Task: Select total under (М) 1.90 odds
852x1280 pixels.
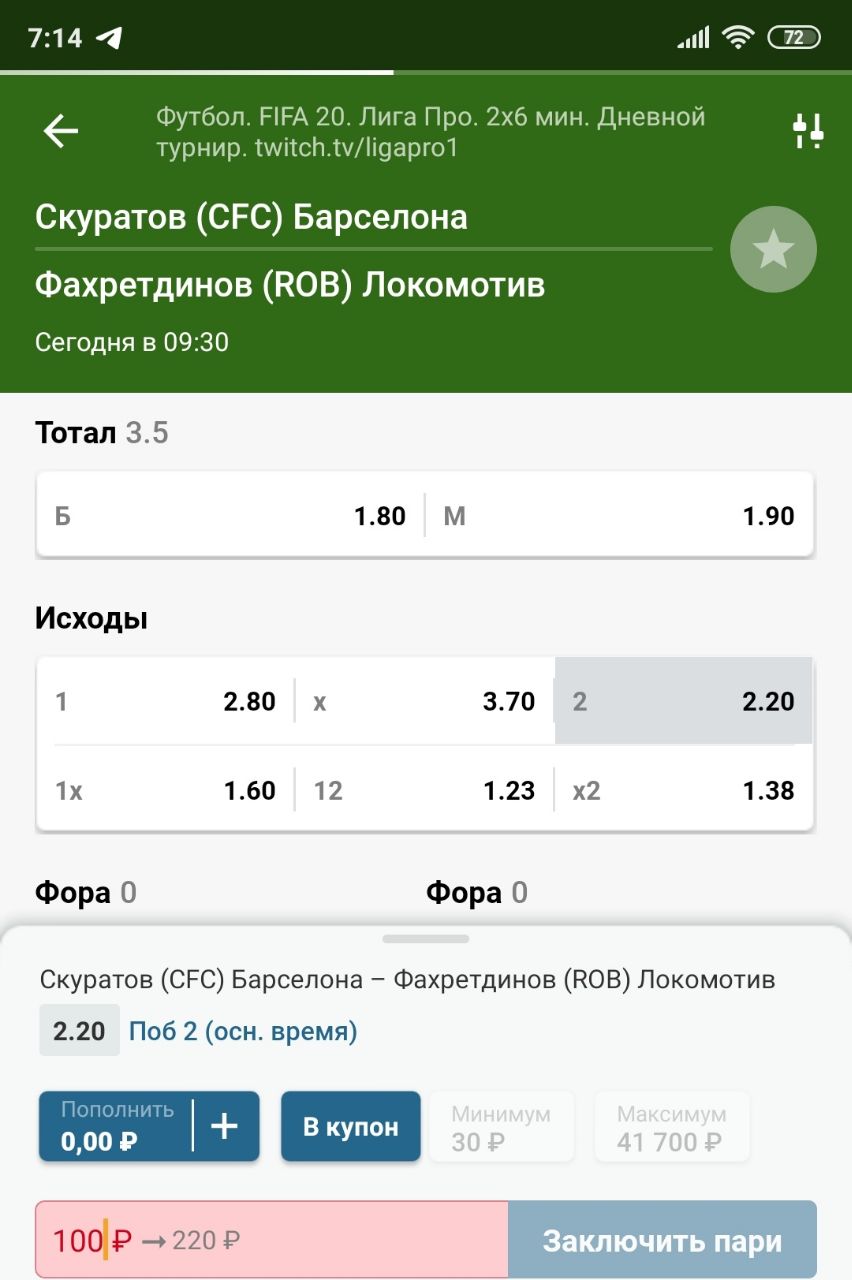Action: pyautogui.click(x=619, y=516)
